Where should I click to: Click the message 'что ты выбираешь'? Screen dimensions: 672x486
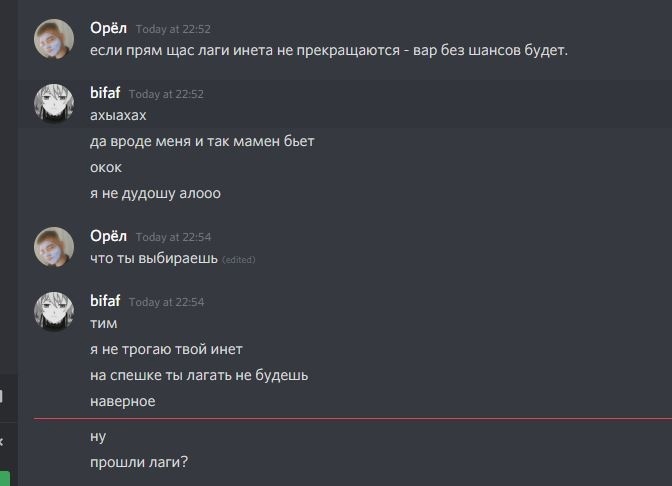click(x=153, y=259)
